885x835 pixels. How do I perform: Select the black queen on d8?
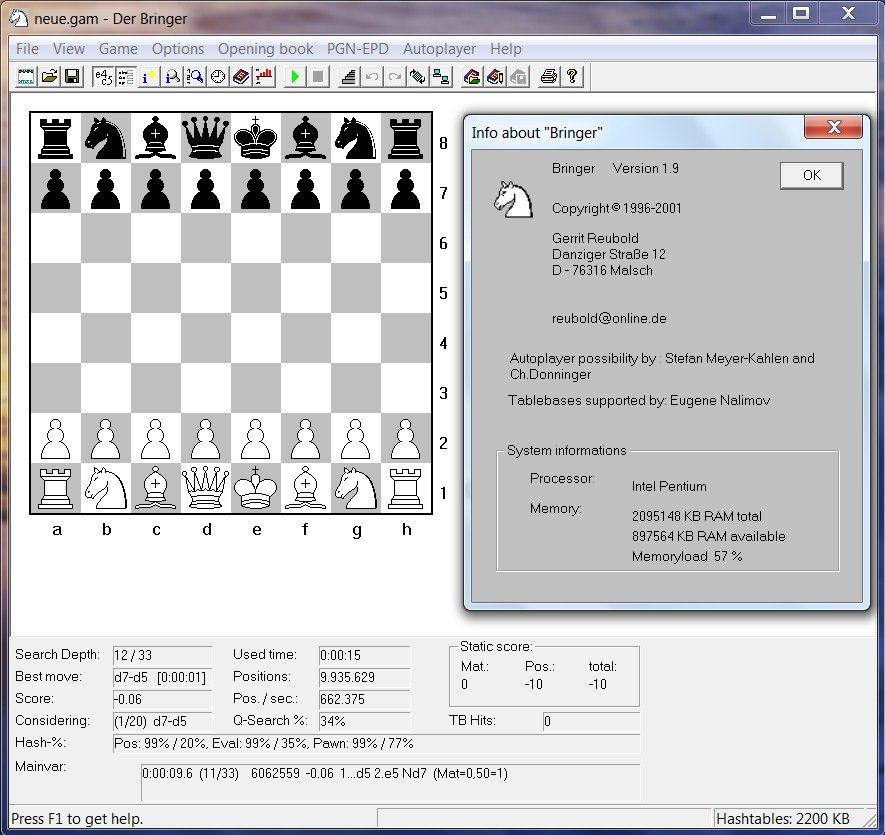coord(206,138)
